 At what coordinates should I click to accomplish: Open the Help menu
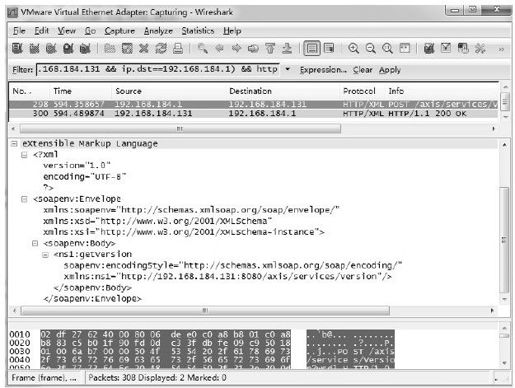232,31
